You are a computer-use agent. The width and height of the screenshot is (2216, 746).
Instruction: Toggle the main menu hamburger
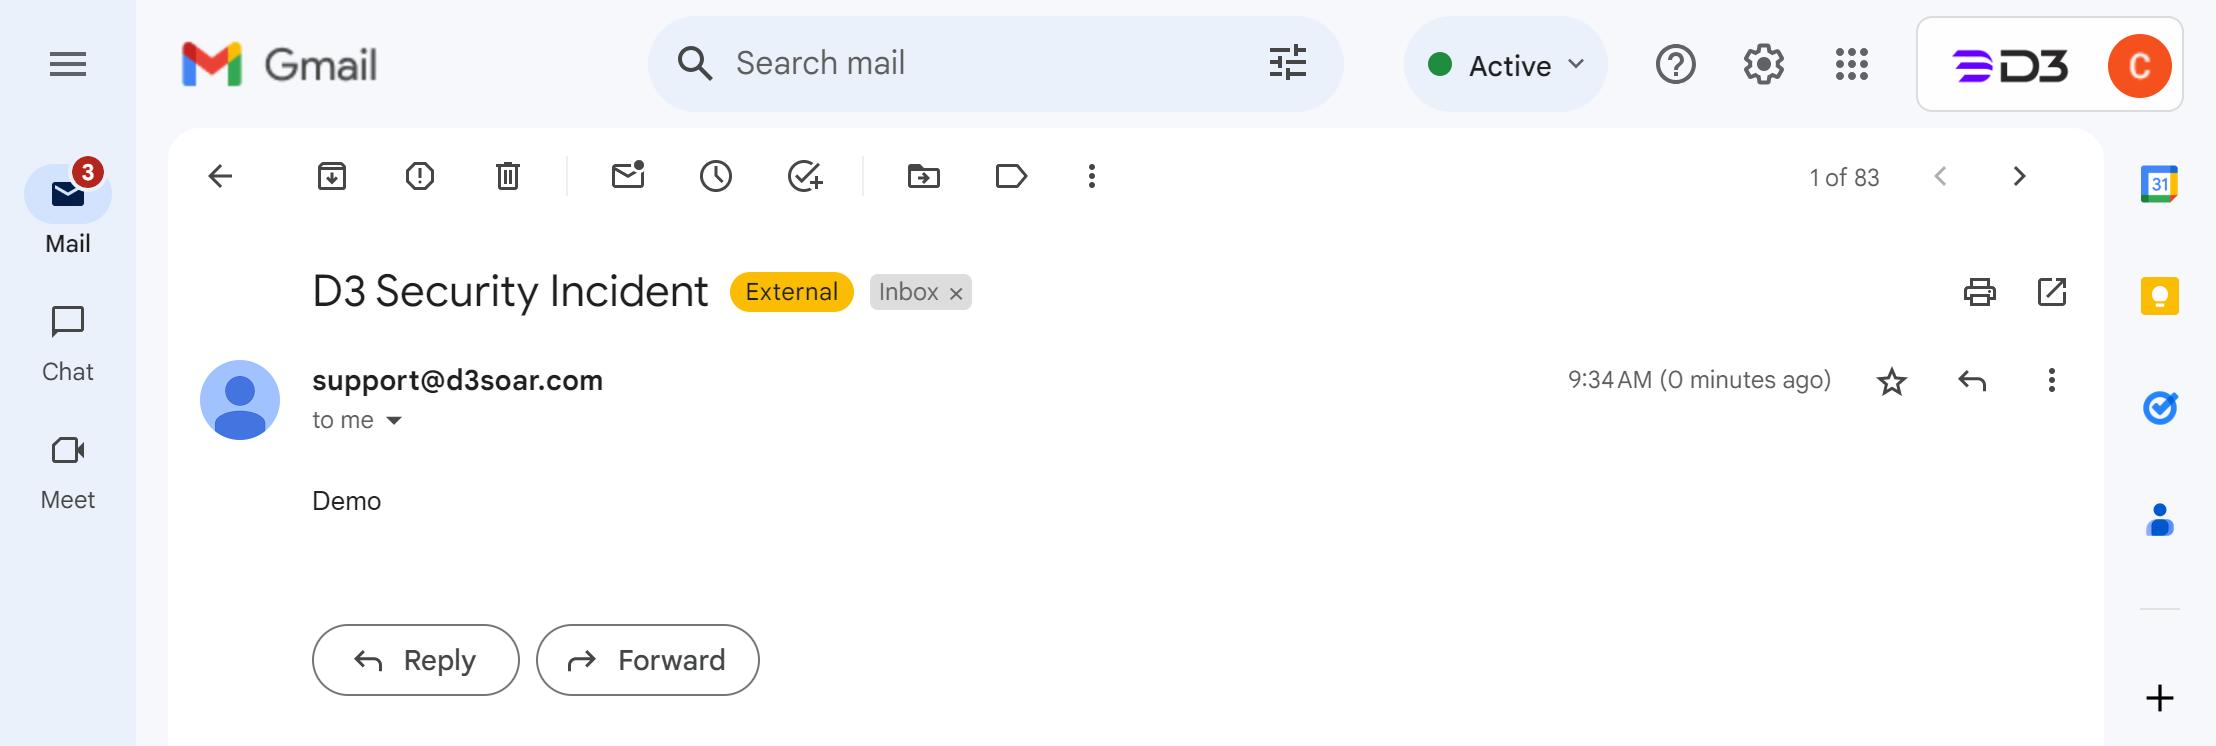point(68,65)
